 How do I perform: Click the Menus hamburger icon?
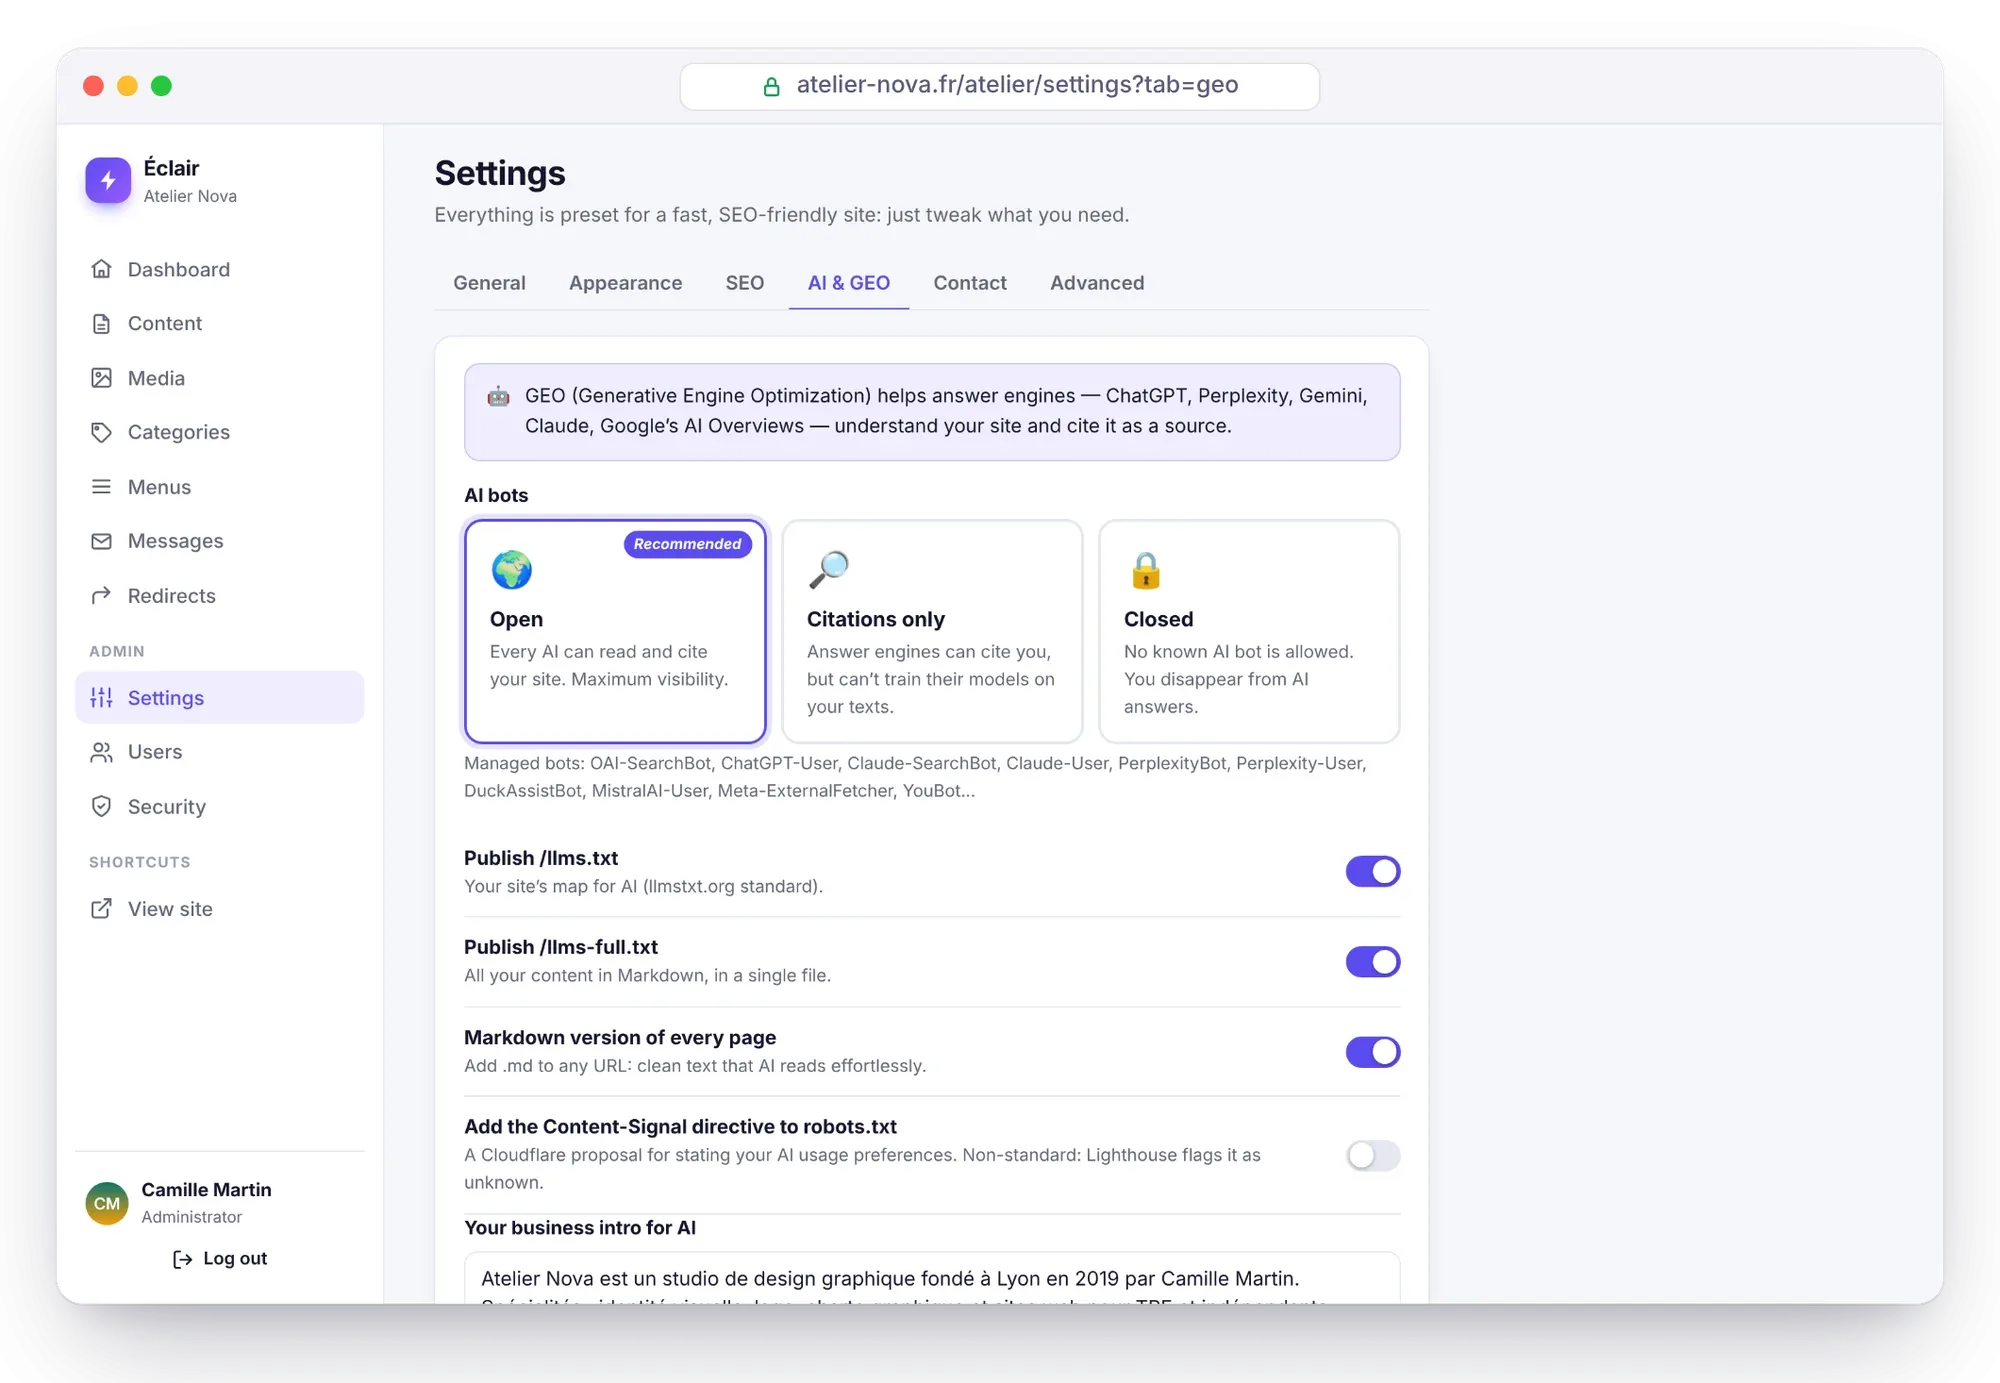tap(101, 487)
